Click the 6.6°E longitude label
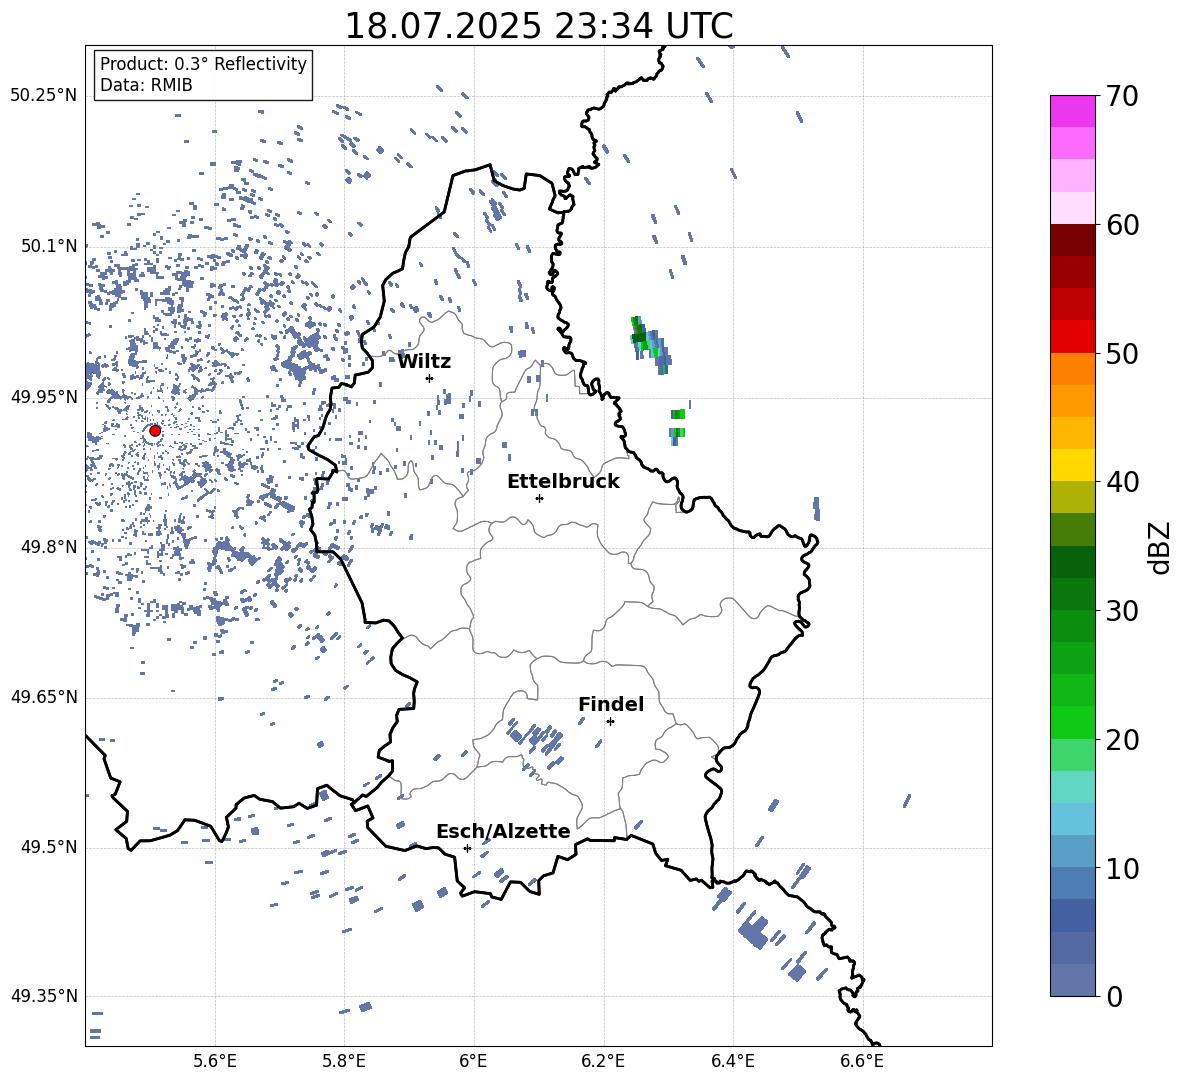This screenshot has width=1184, height=1081. pyautogui.click(x=862, y=1061)
